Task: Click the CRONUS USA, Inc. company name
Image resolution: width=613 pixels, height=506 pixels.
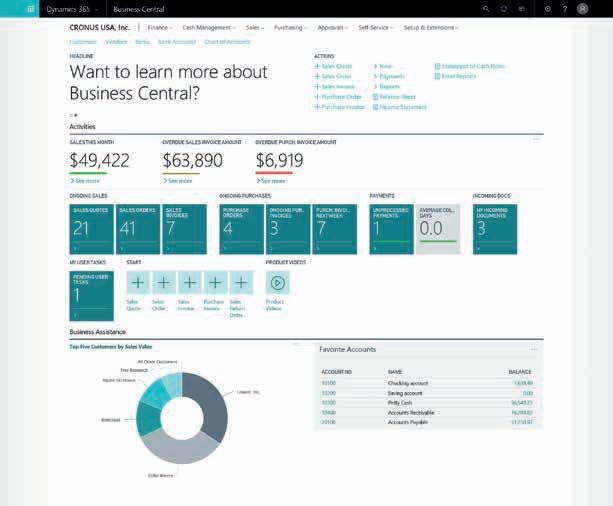Action: click(x=100, y=27)
